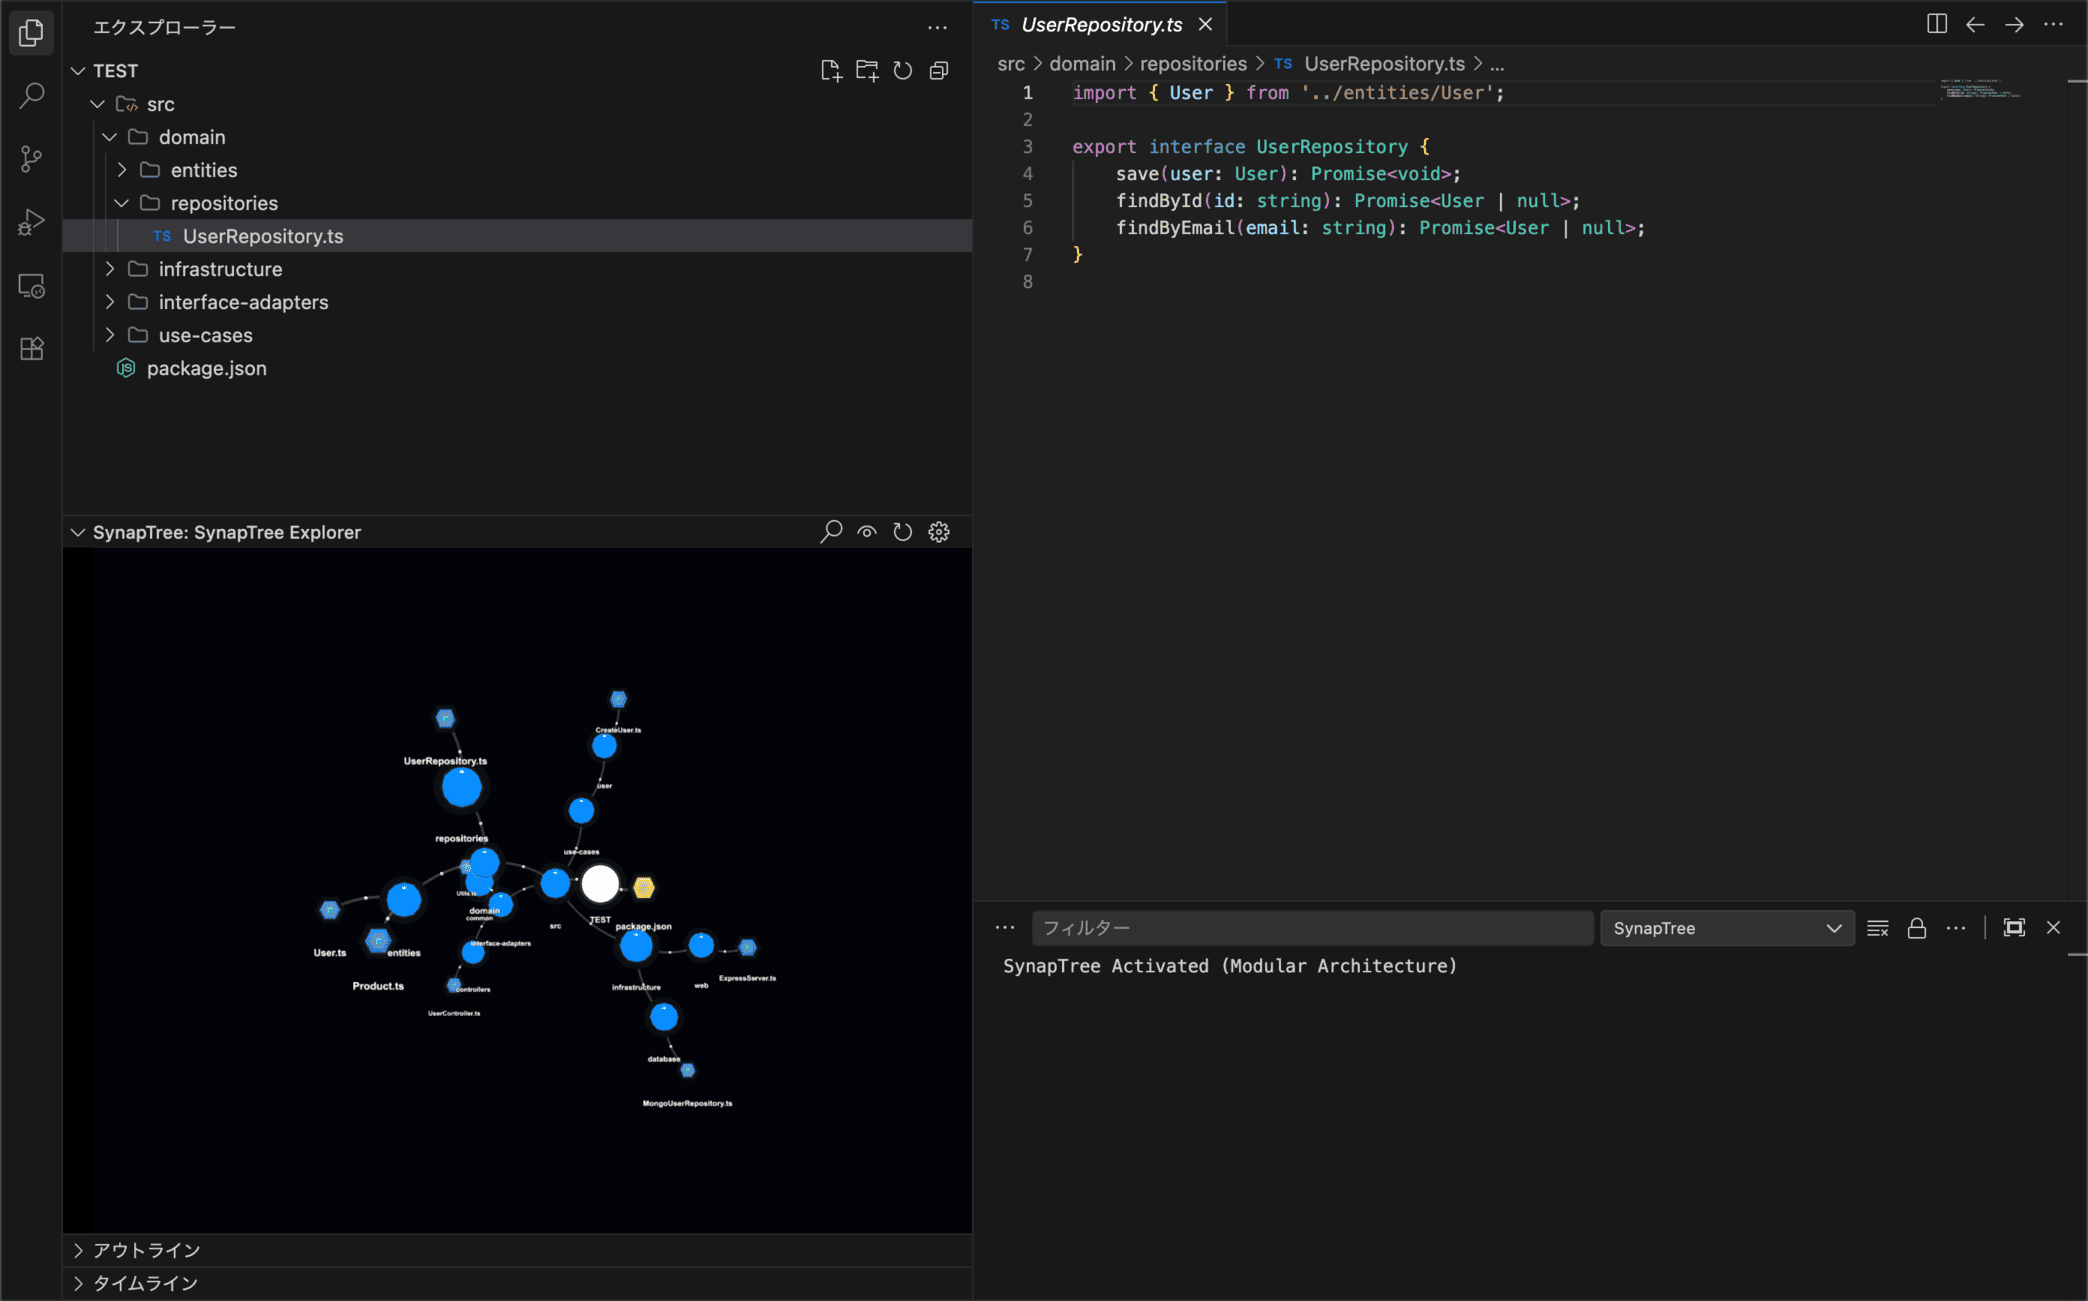2088x1301 pixels.
Task: Toggle maximize output panel size
Action: tap(2014, 928)
